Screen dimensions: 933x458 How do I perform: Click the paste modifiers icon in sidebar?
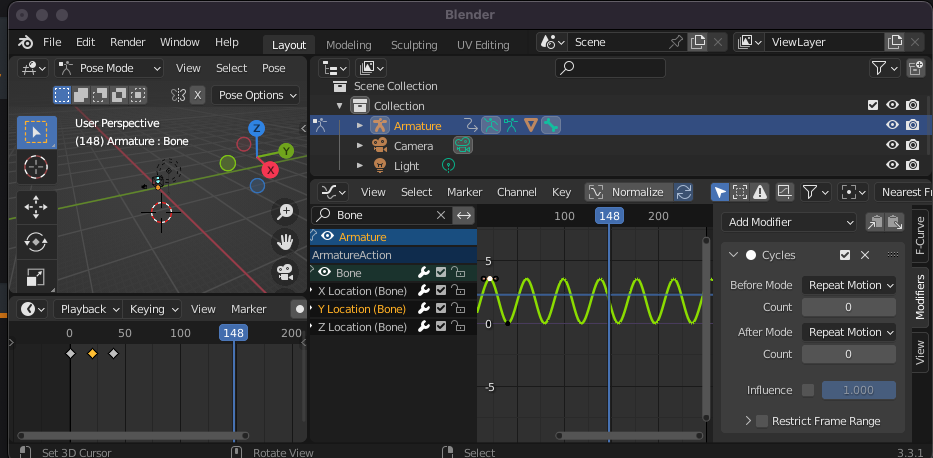[x=894, y=222]
